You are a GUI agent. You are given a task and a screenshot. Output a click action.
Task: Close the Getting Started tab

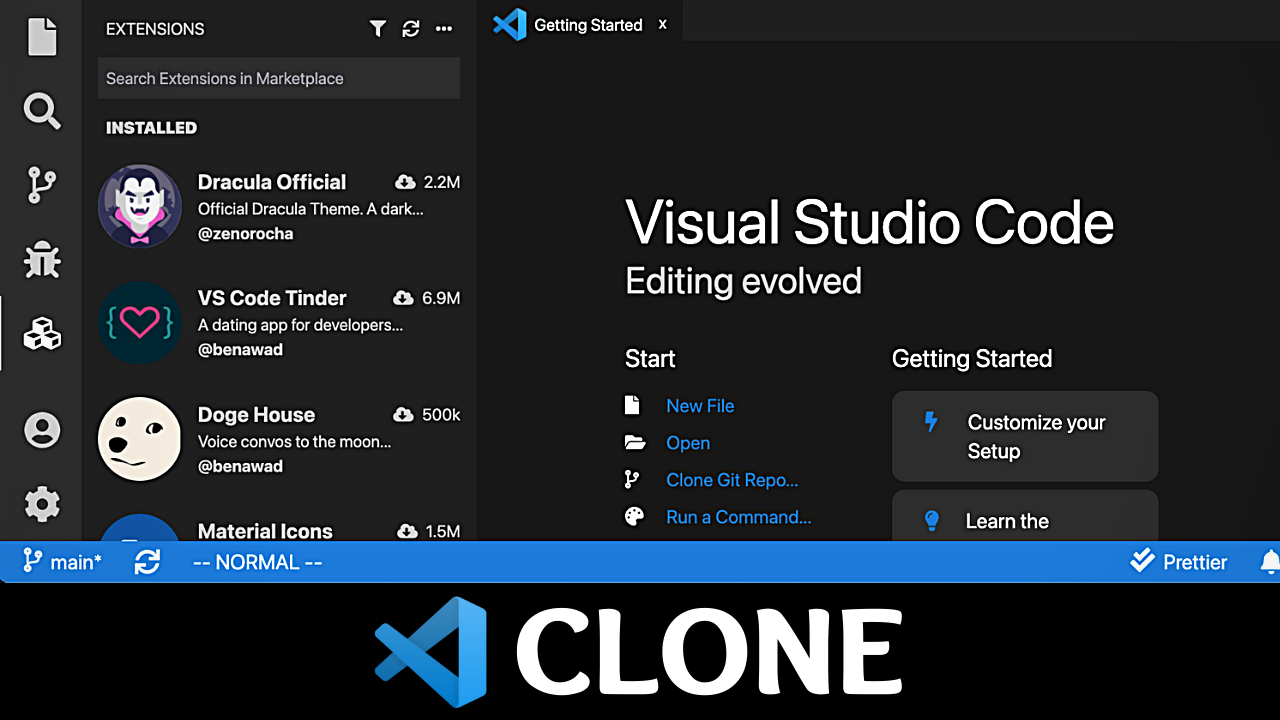662,24
